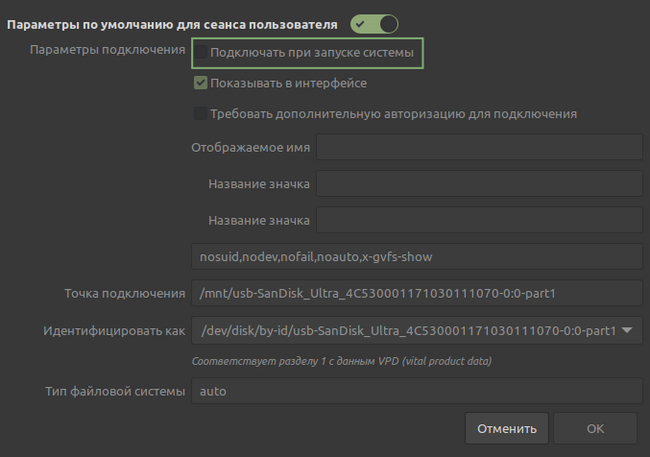Click "Параметры по умолчанию для сеанса пользователя" heading

coord(173,23)
